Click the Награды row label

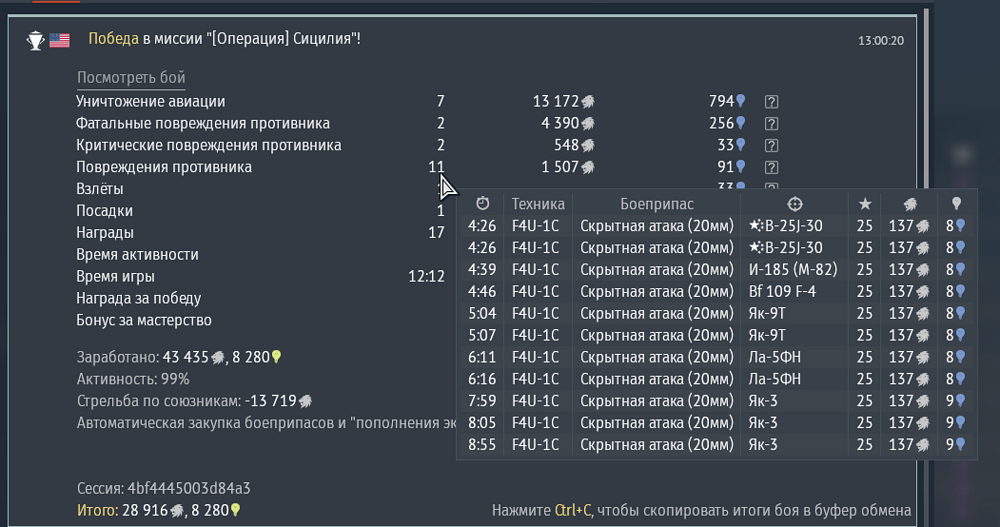105,233
